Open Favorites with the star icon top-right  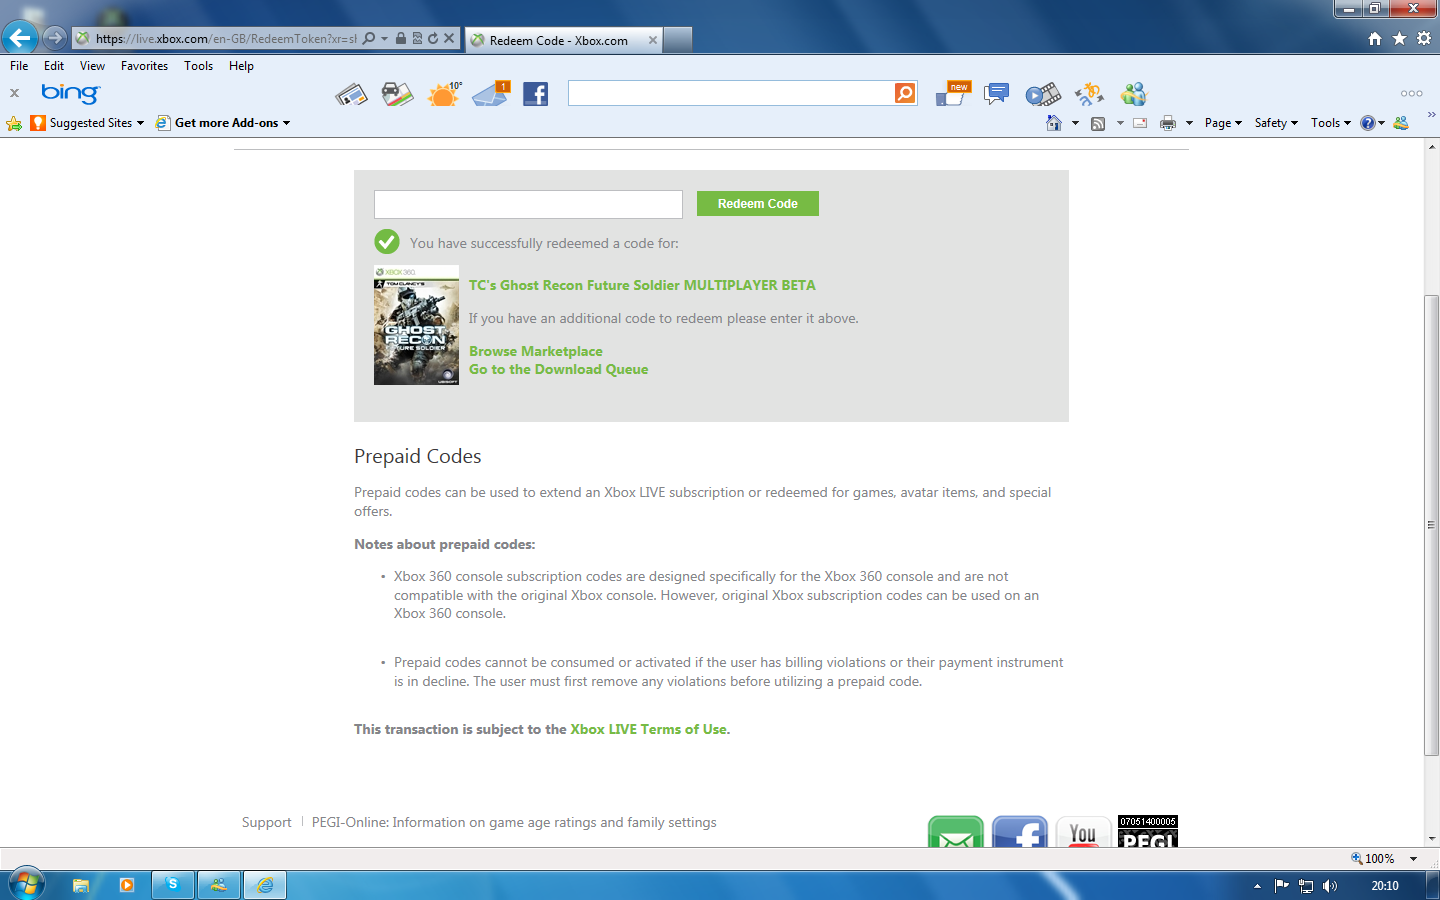coord(1399,38)
